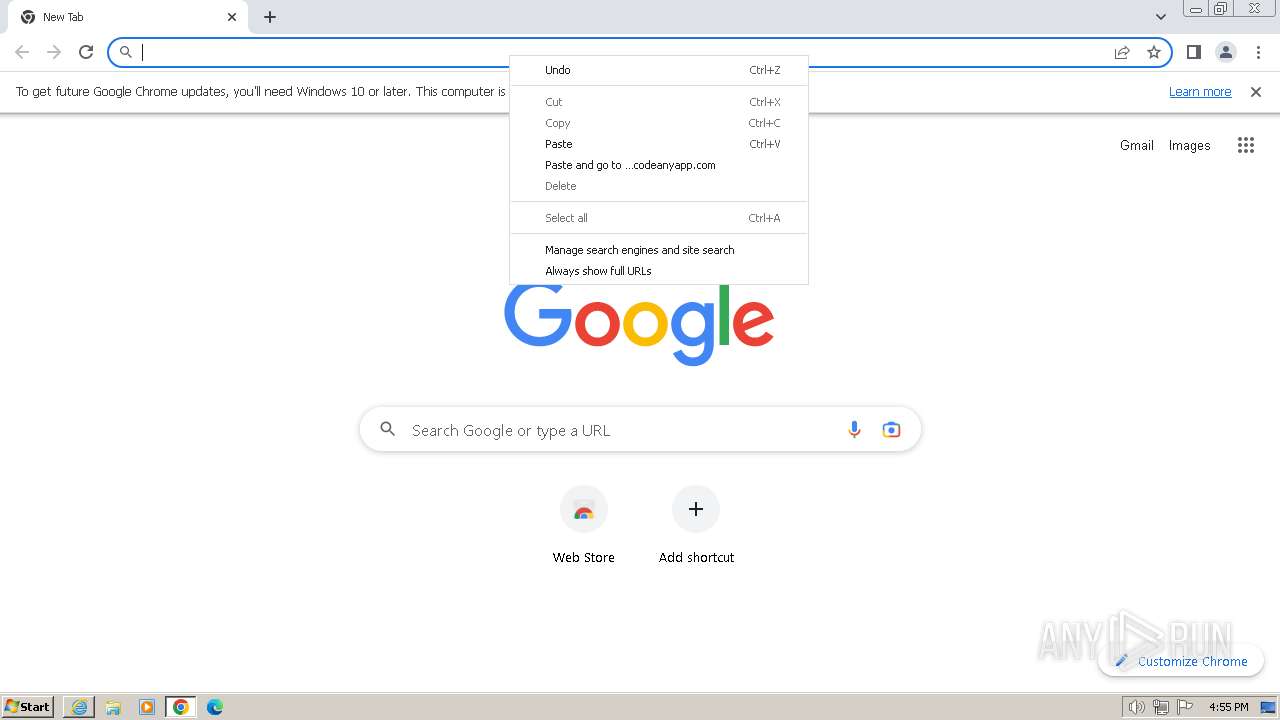1280x720 pixels.
Task: Open Google apps grid icon
Action: 1245,145
